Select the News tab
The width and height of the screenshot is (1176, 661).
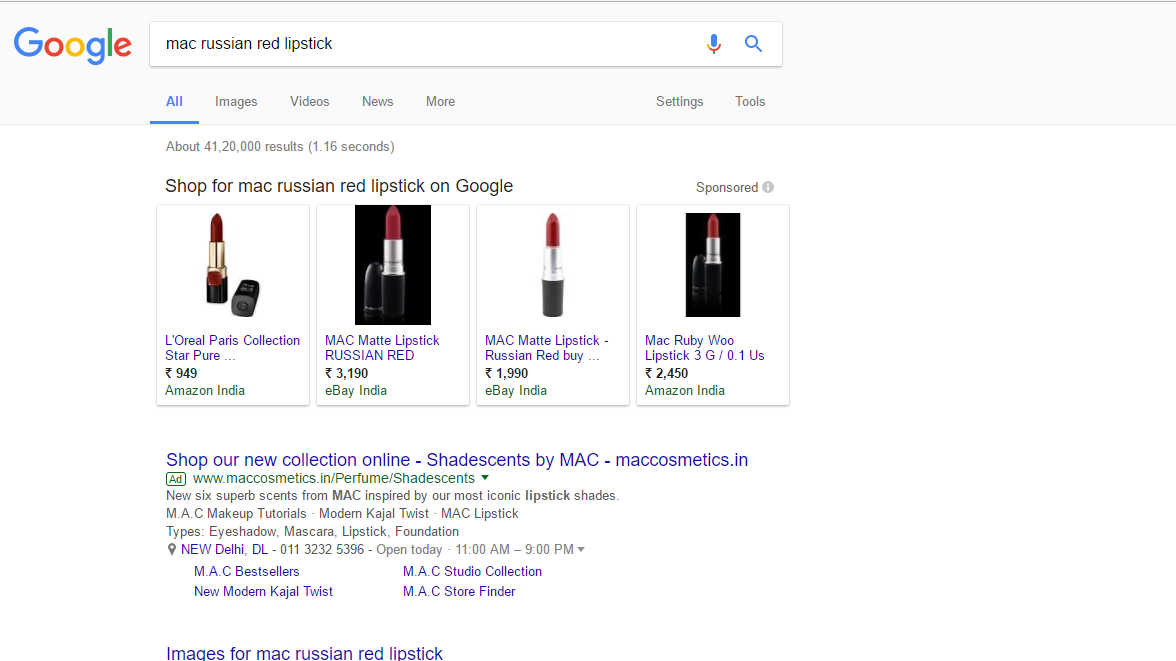pyautogui.click(x=377, y=101)
